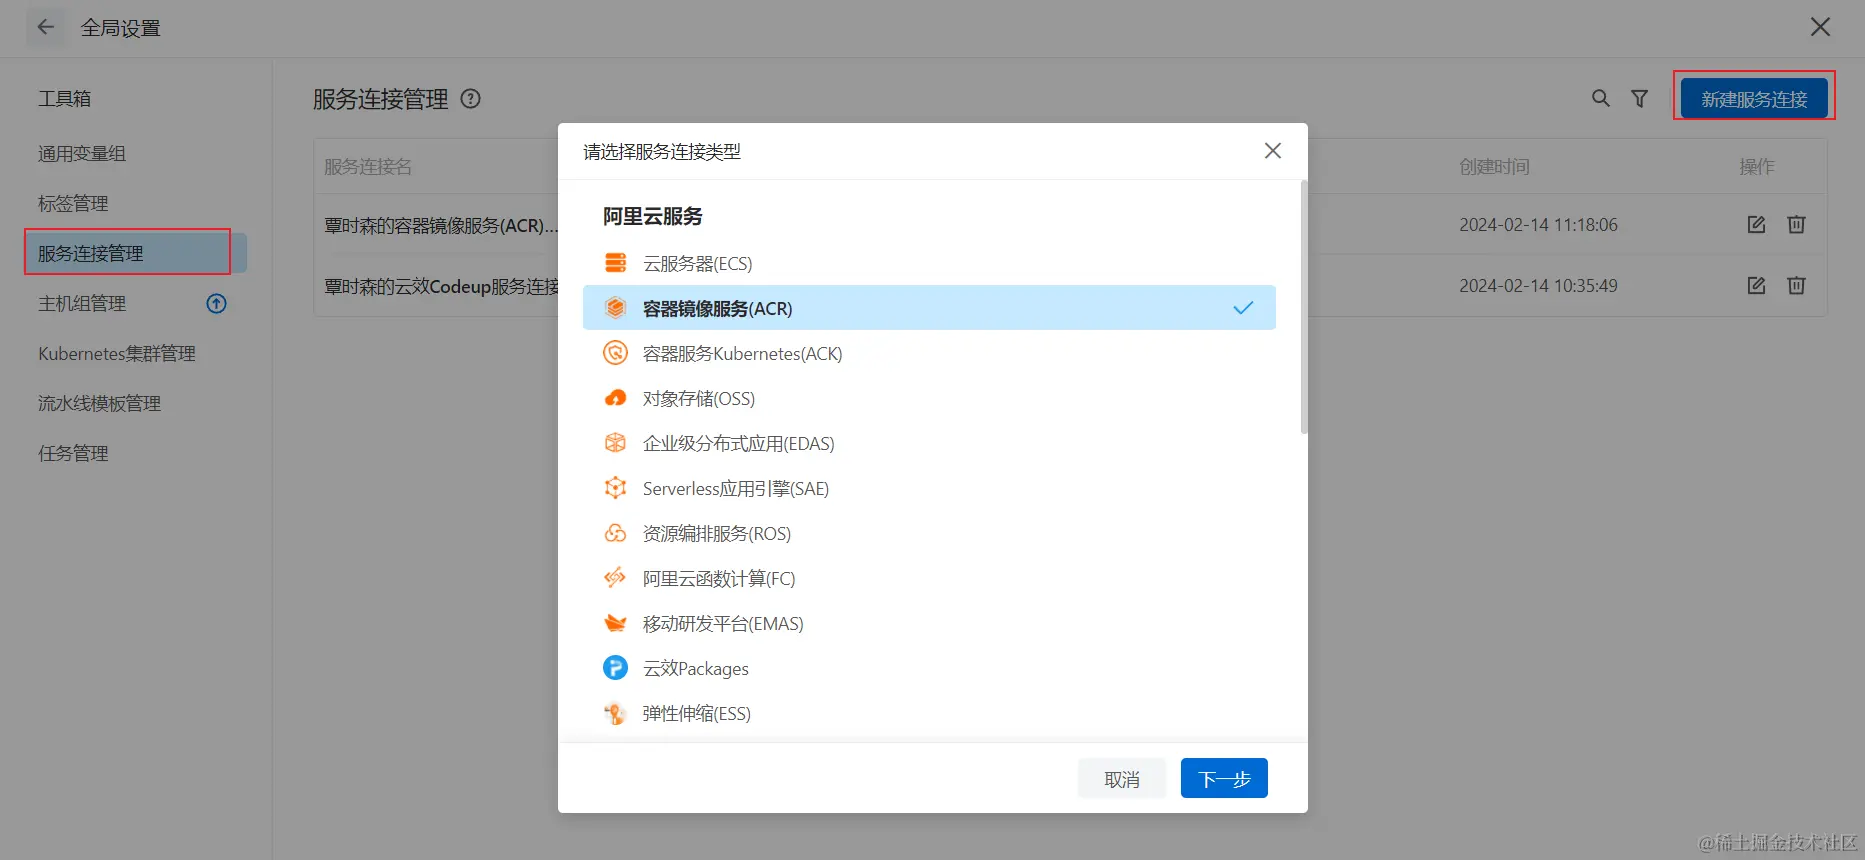Screen dimensions: 1865x860
Task: Choose 云效Packages service type
Action: tap(929, 668)
